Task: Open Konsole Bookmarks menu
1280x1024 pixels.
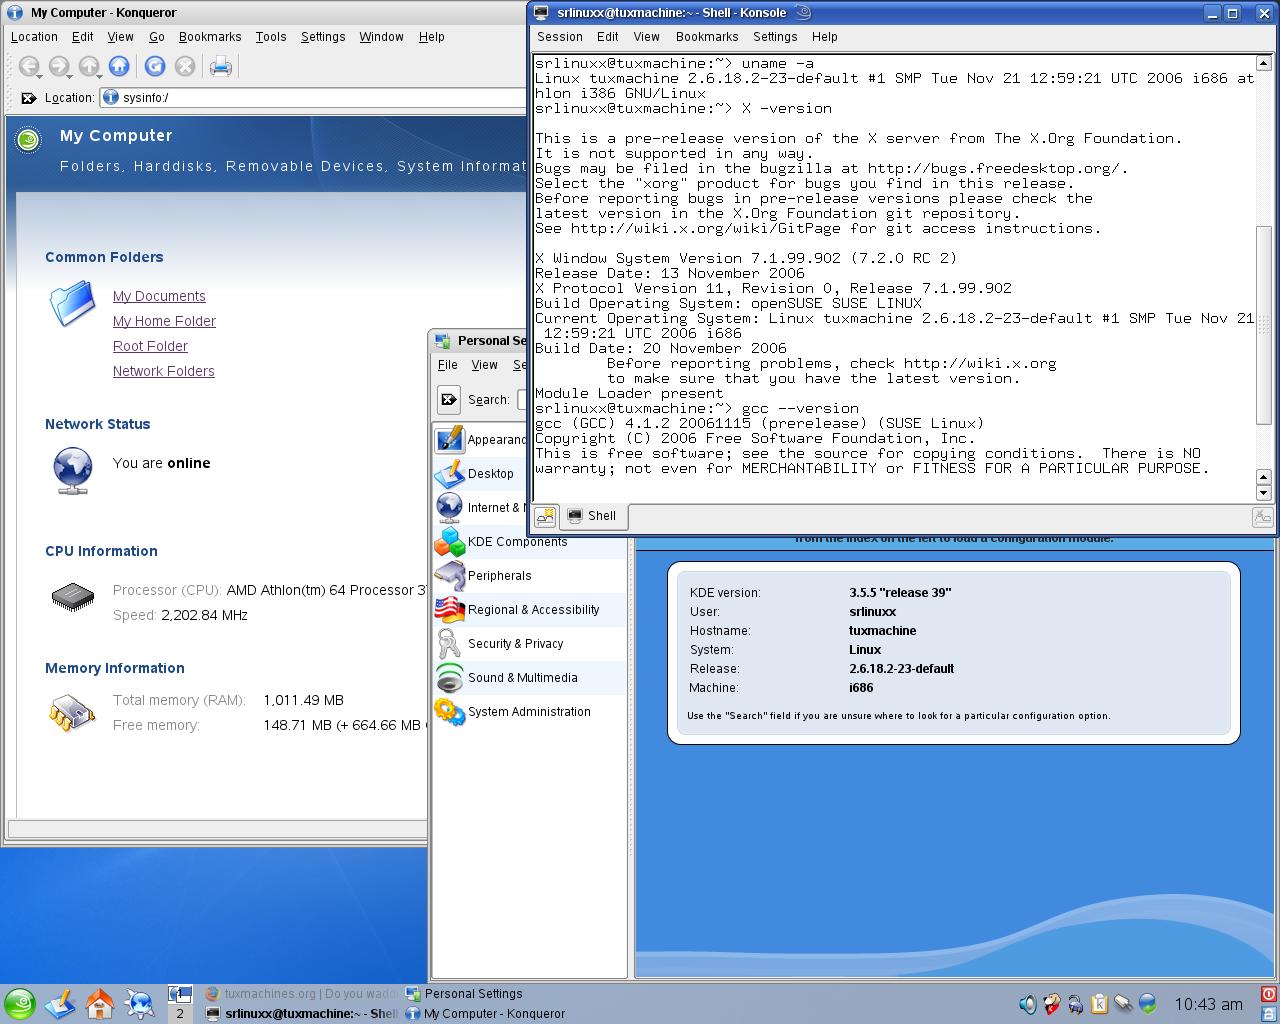Action: tap(707, 37)
